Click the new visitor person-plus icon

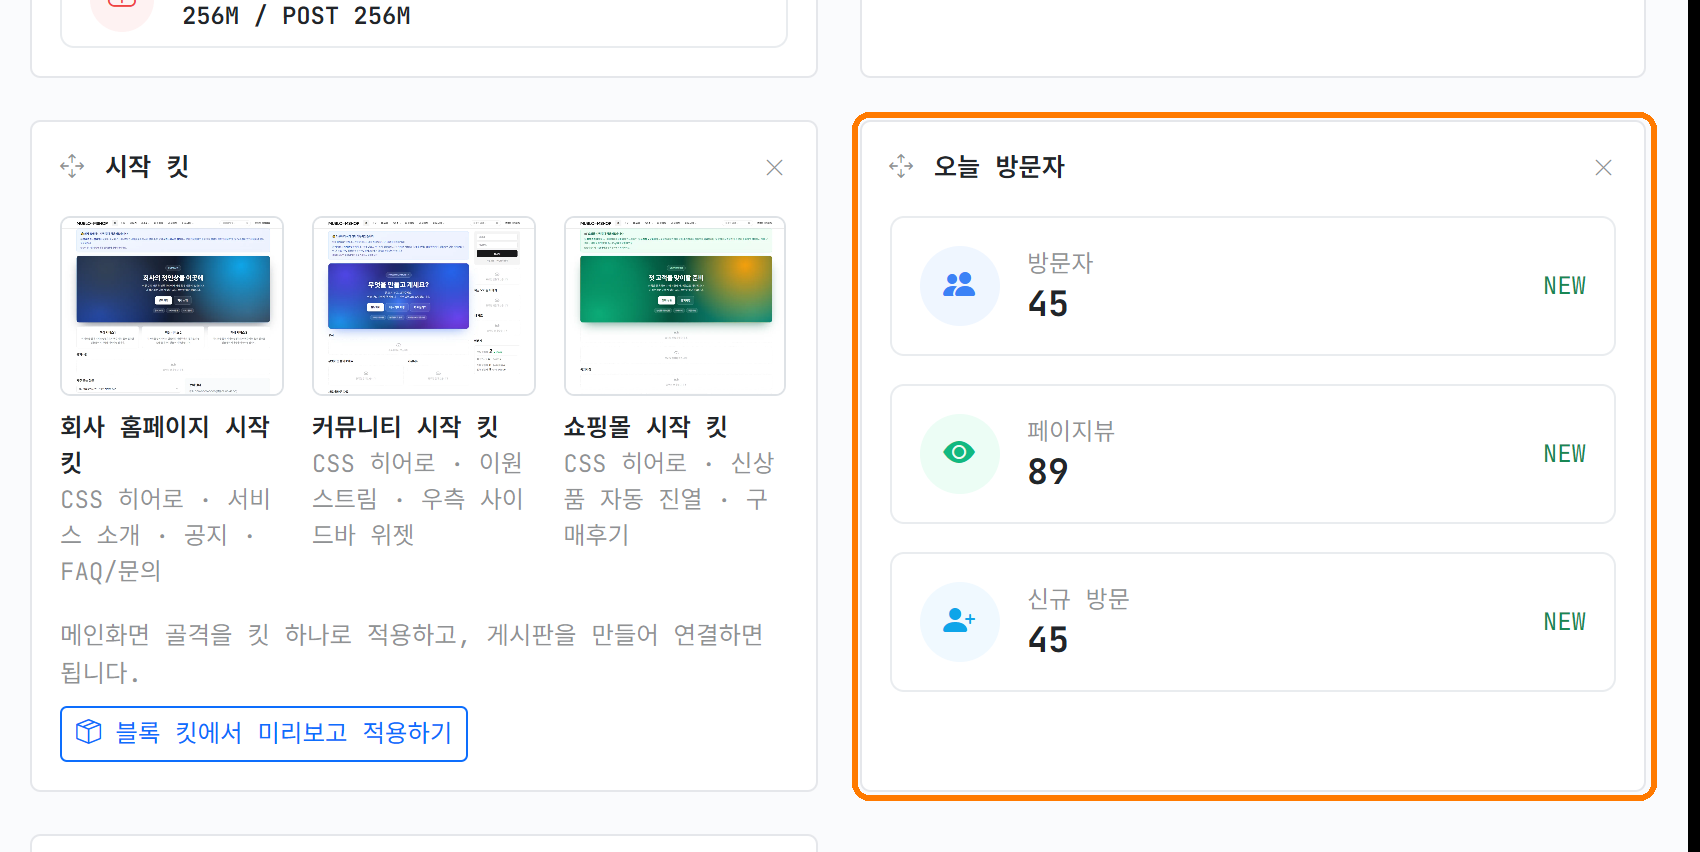click(x=959, y=621)
